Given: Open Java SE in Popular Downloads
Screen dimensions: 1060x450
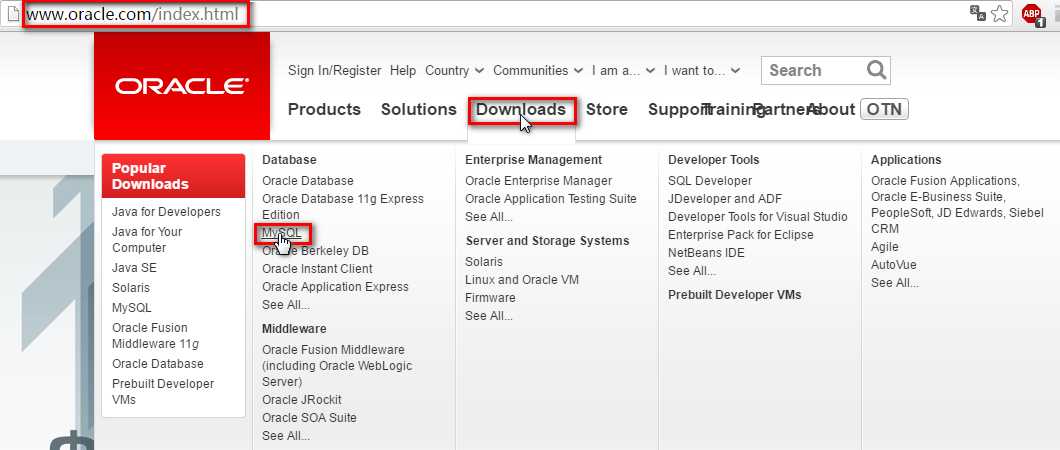Looking at the screenshot, I should point(134,268).
